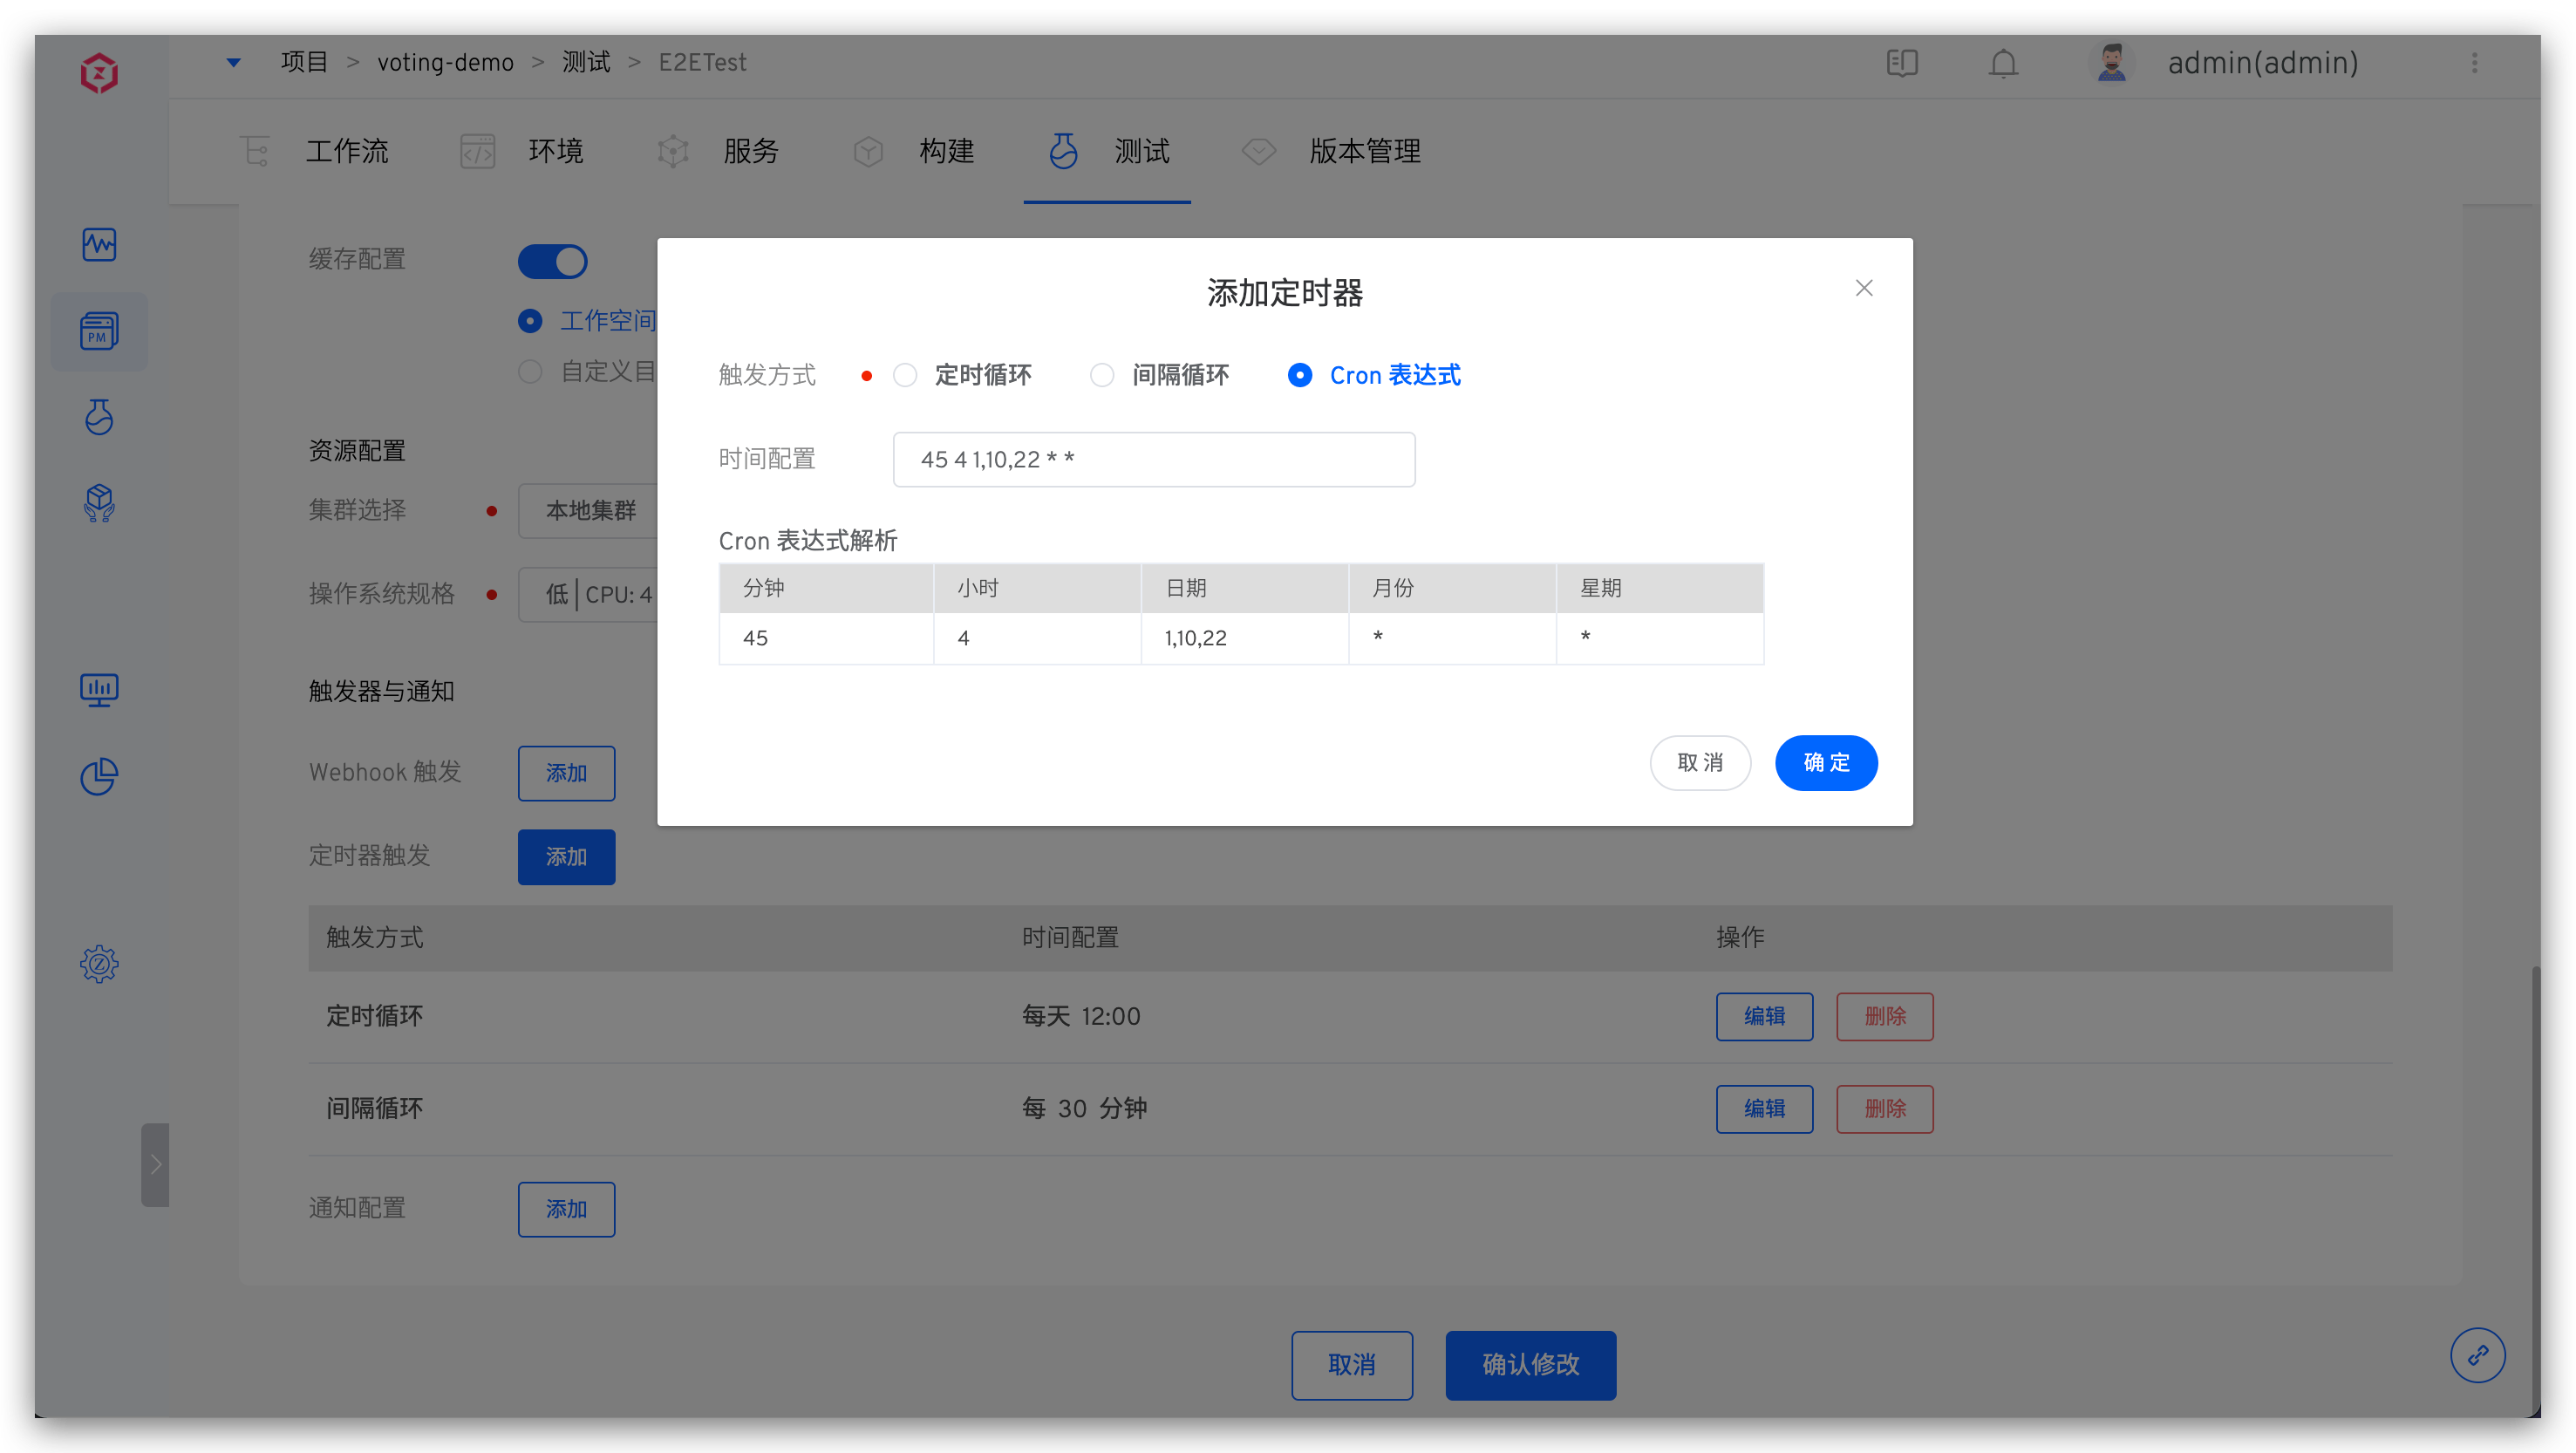Open the activity monitor sidebar icon
This screenshot has width=2576, height=1453.
99,244
